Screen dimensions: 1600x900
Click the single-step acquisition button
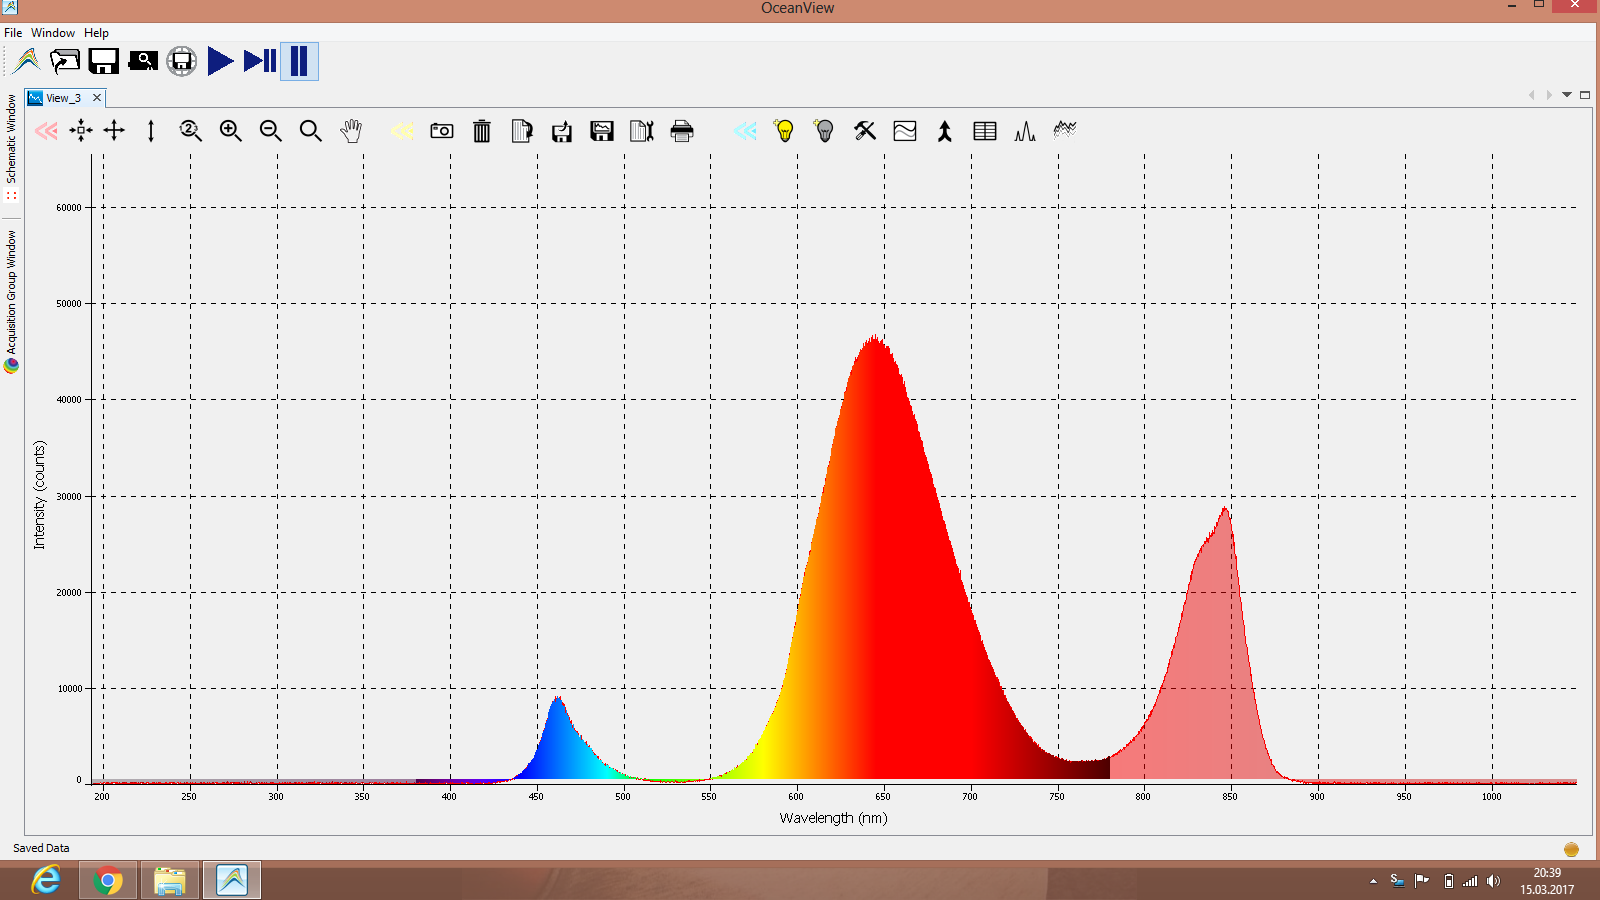coord(260,61)
